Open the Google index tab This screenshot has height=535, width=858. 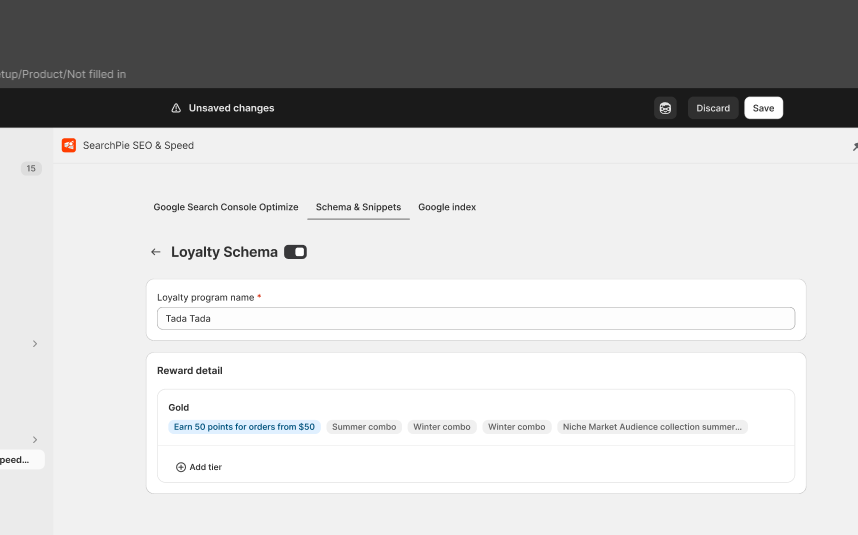[x=447, y=207]
